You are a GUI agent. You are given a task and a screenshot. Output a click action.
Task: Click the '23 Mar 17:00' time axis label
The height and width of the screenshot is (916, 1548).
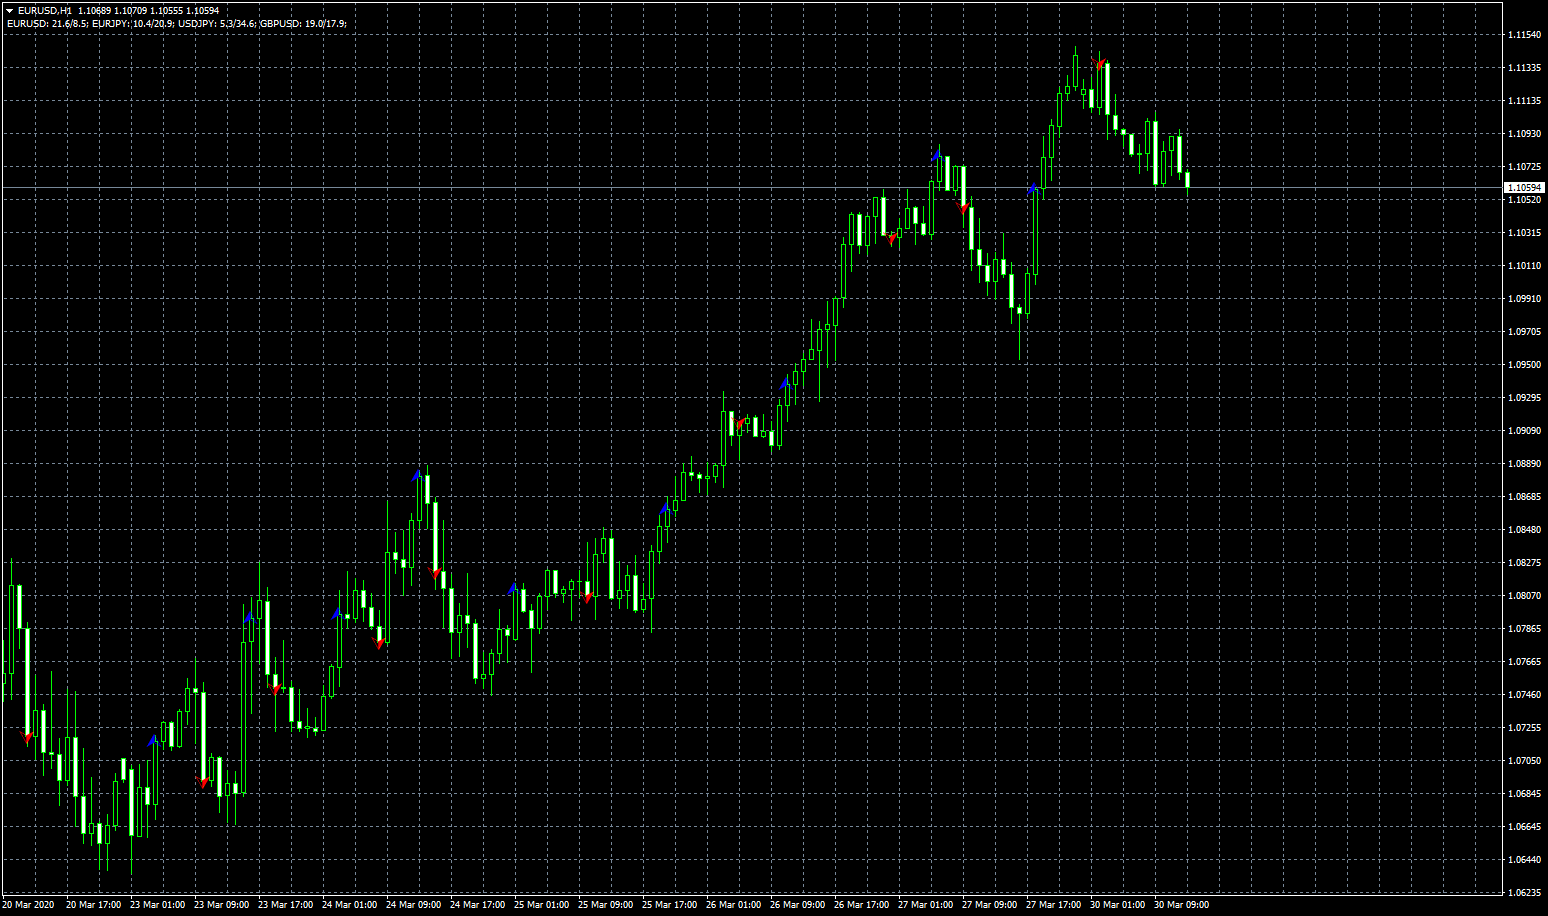point(285,905)
